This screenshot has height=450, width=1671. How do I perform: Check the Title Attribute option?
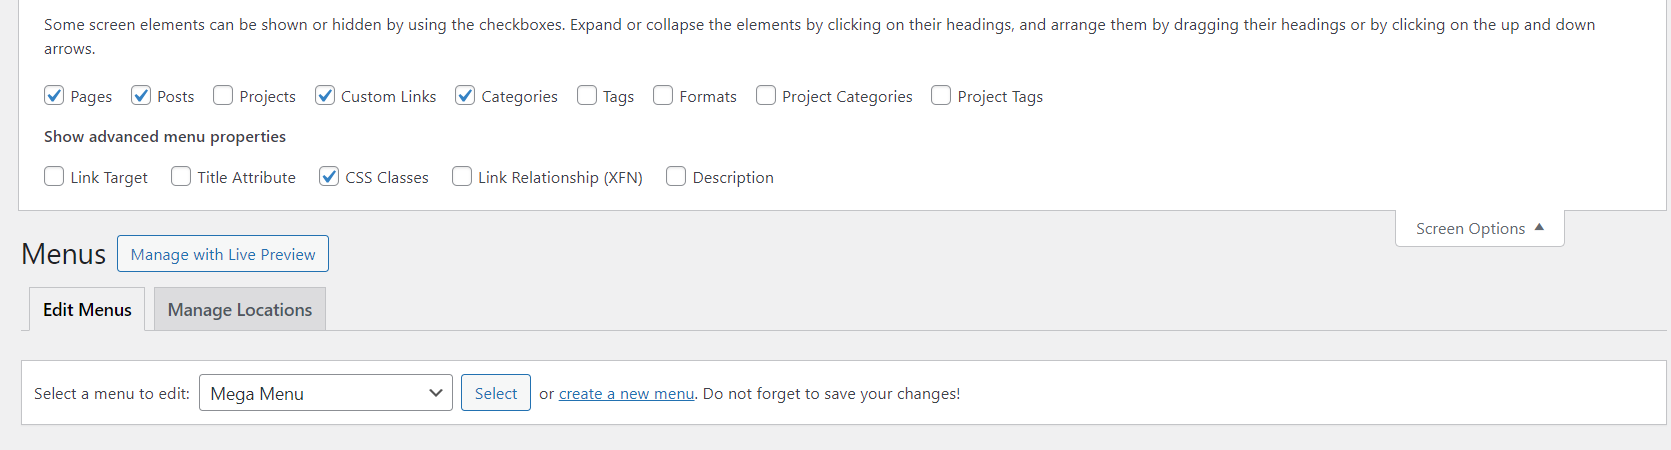pyautogui.click(x=181, y=177)
